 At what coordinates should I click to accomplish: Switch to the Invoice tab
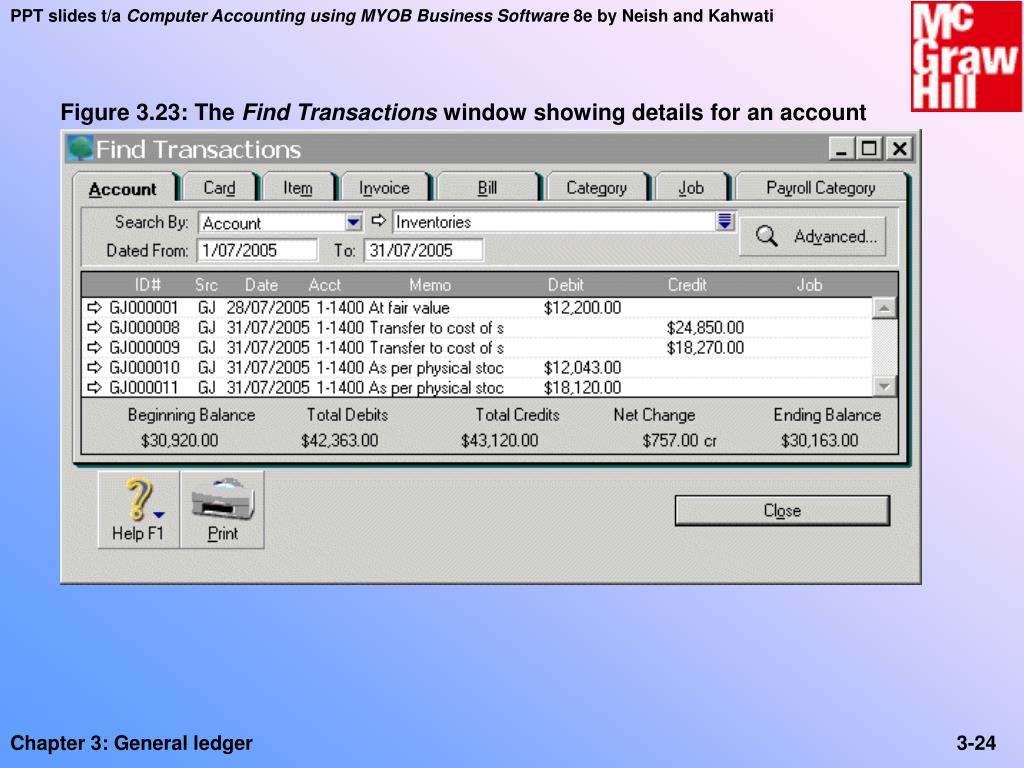(x=384, y=188)
